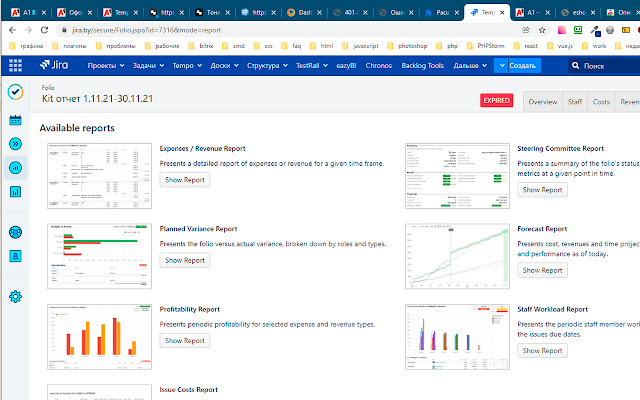Click the Expenses / Revenue Report thumbnail
Image resolution: width=640 pixels, height=400 pixels.
tap(99, 176)
